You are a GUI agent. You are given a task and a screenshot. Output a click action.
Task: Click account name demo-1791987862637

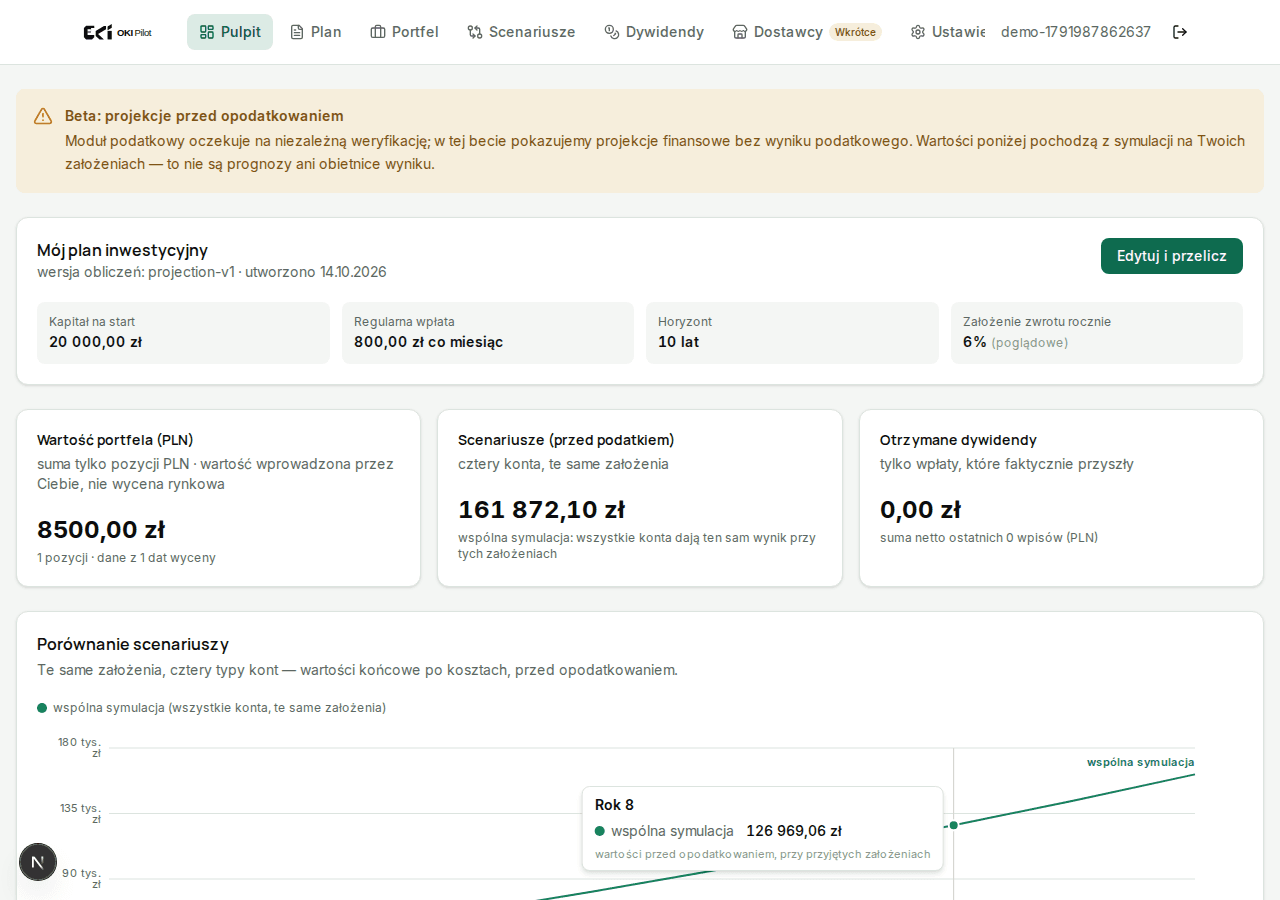[1076, 32]
